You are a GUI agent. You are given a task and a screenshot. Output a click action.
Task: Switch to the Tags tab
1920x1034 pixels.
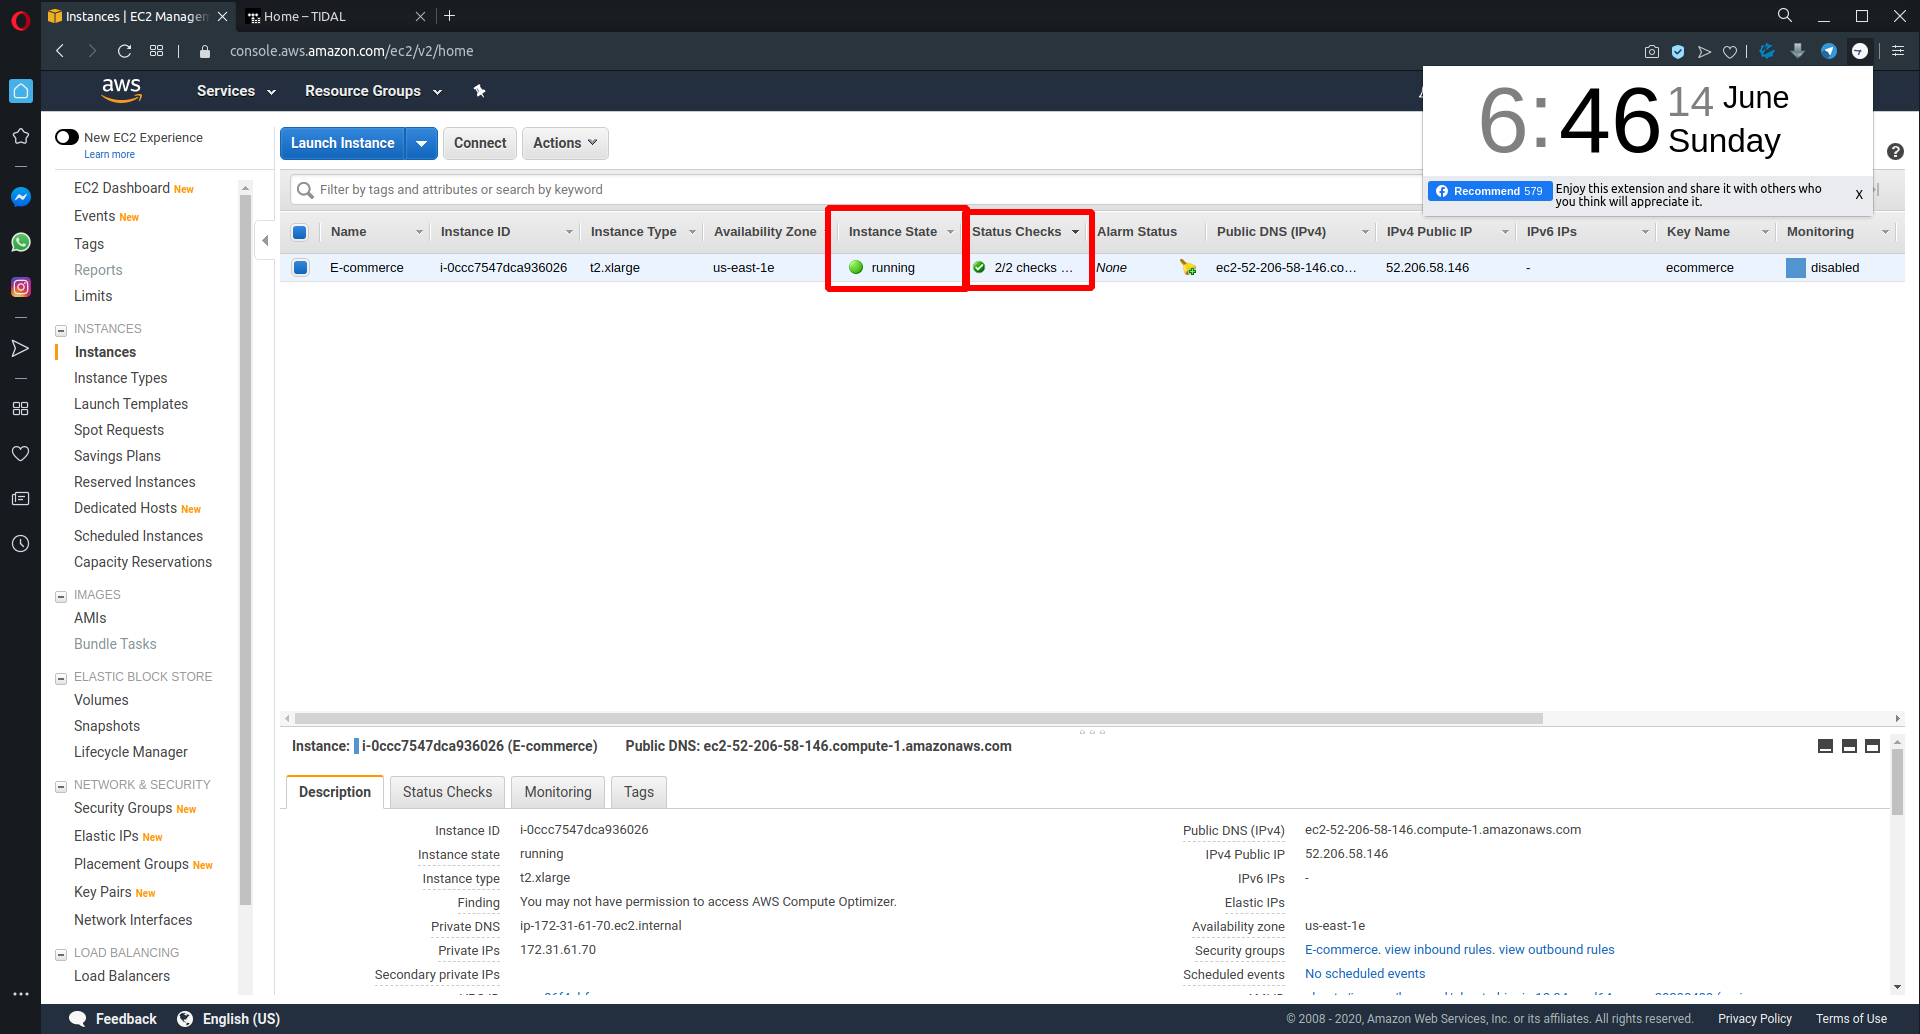coord(639,792)
